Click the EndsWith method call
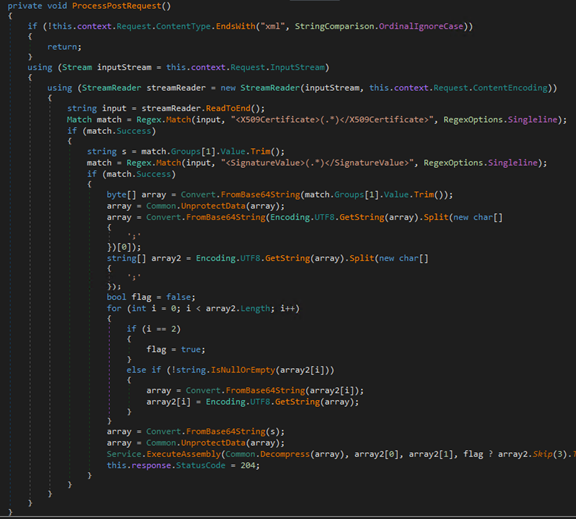The image size is (576, 519). (x=235, y=26)
